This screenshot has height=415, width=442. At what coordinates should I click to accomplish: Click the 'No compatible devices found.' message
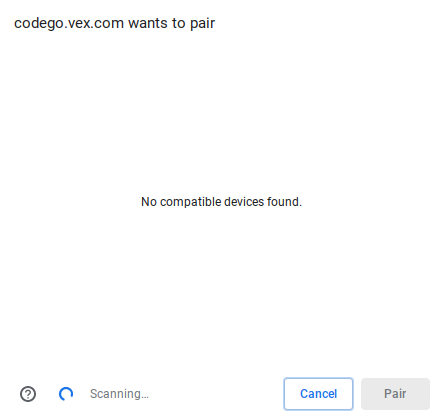pos(221,202)
